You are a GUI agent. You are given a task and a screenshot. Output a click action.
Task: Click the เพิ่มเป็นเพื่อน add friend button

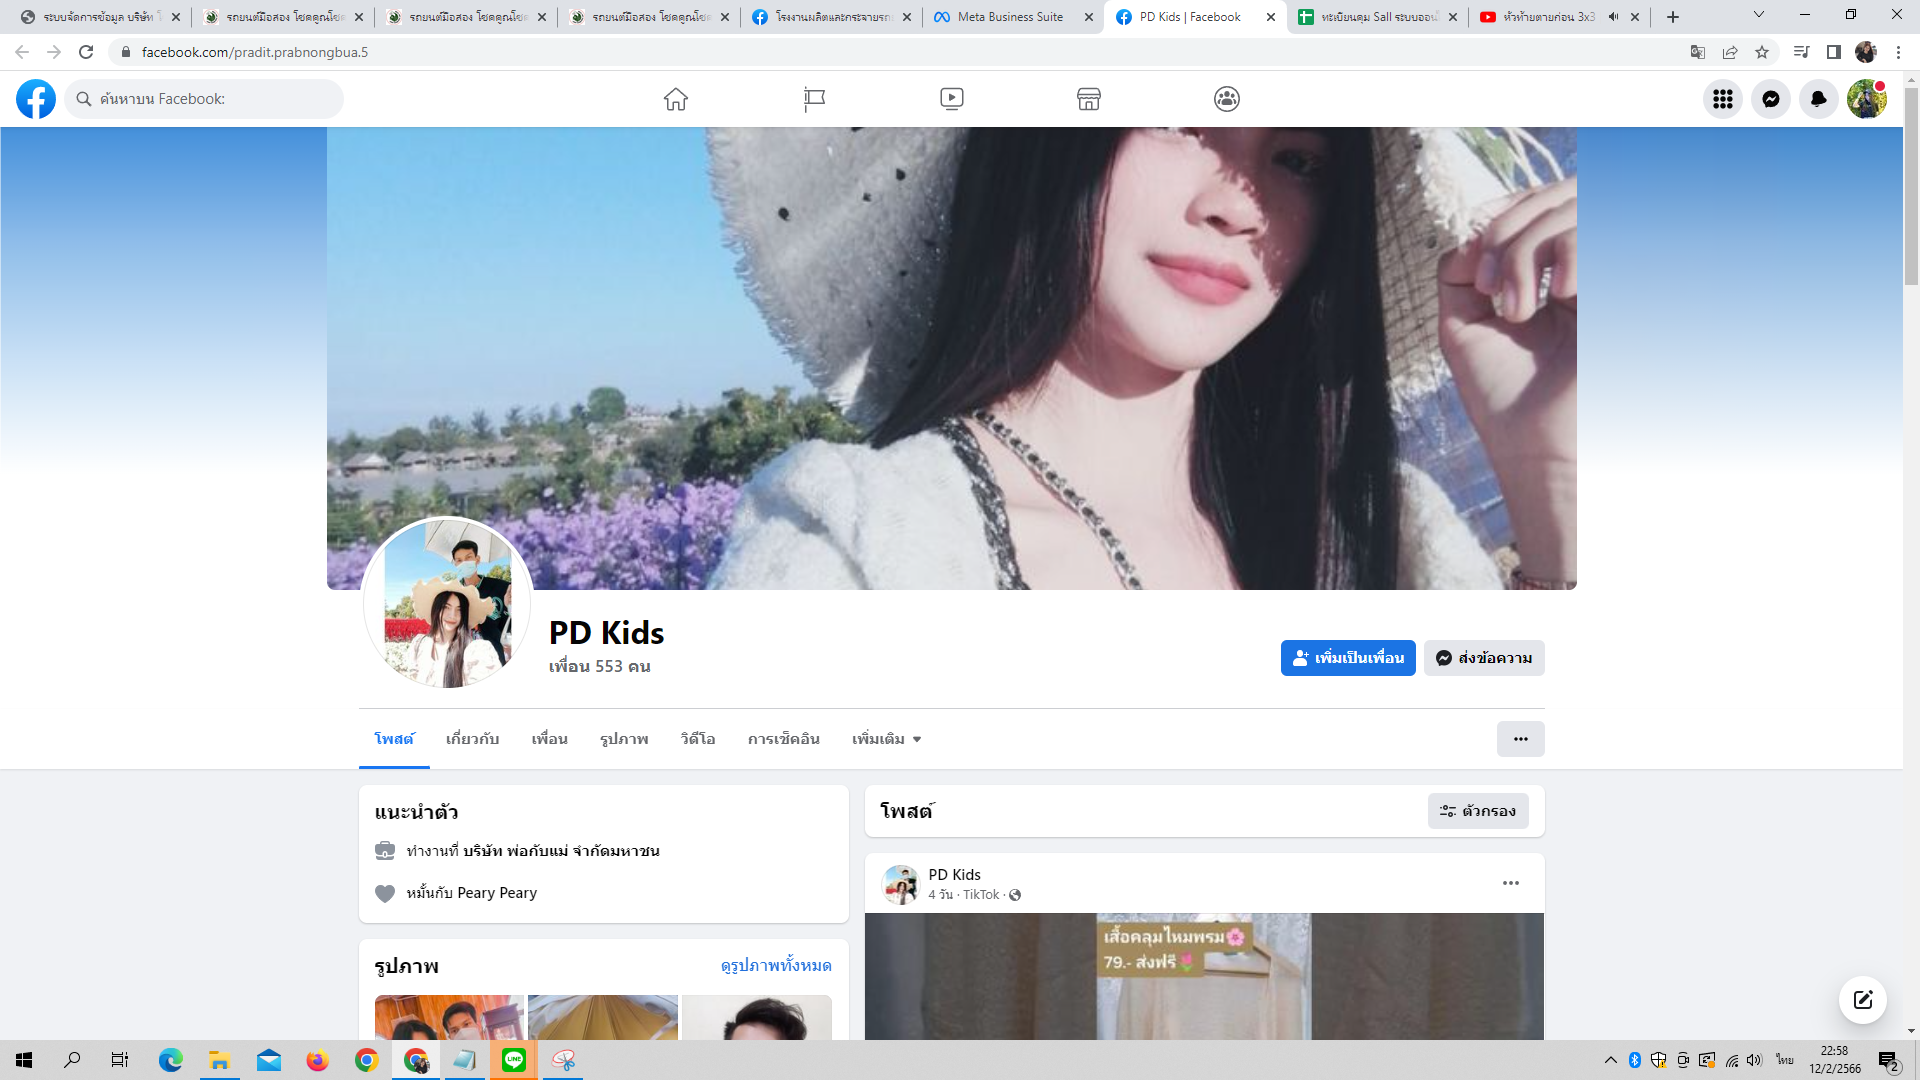[1348, 658]
